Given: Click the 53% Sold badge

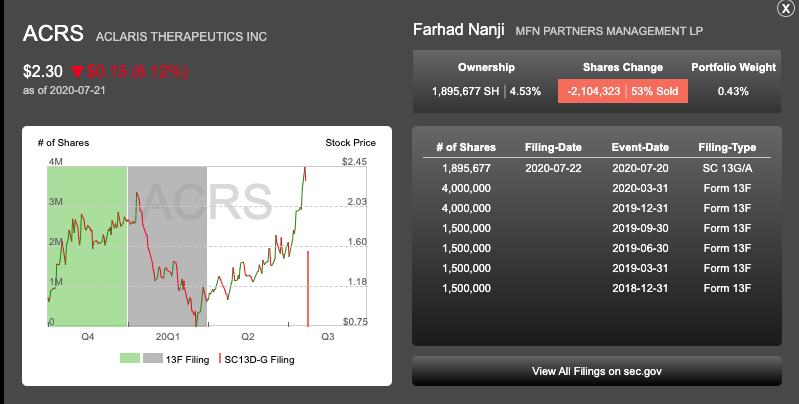Looking at the screenshot, I should (655, 92).
